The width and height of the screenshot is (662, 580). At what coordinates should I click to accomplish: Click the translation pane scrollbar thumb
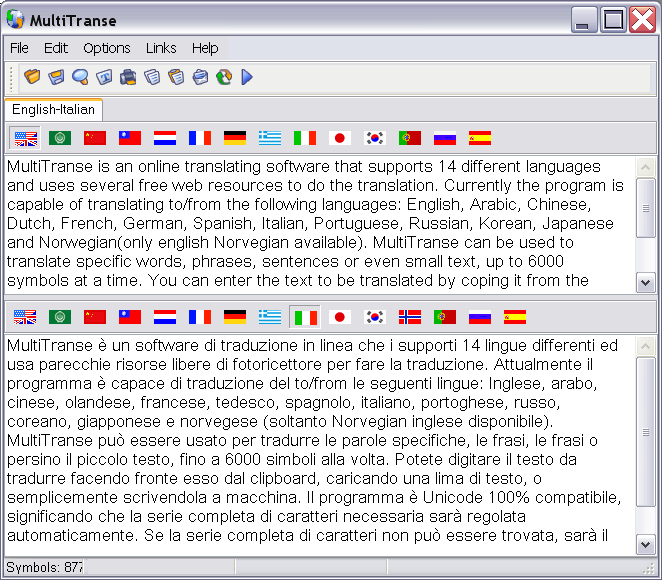646,432
